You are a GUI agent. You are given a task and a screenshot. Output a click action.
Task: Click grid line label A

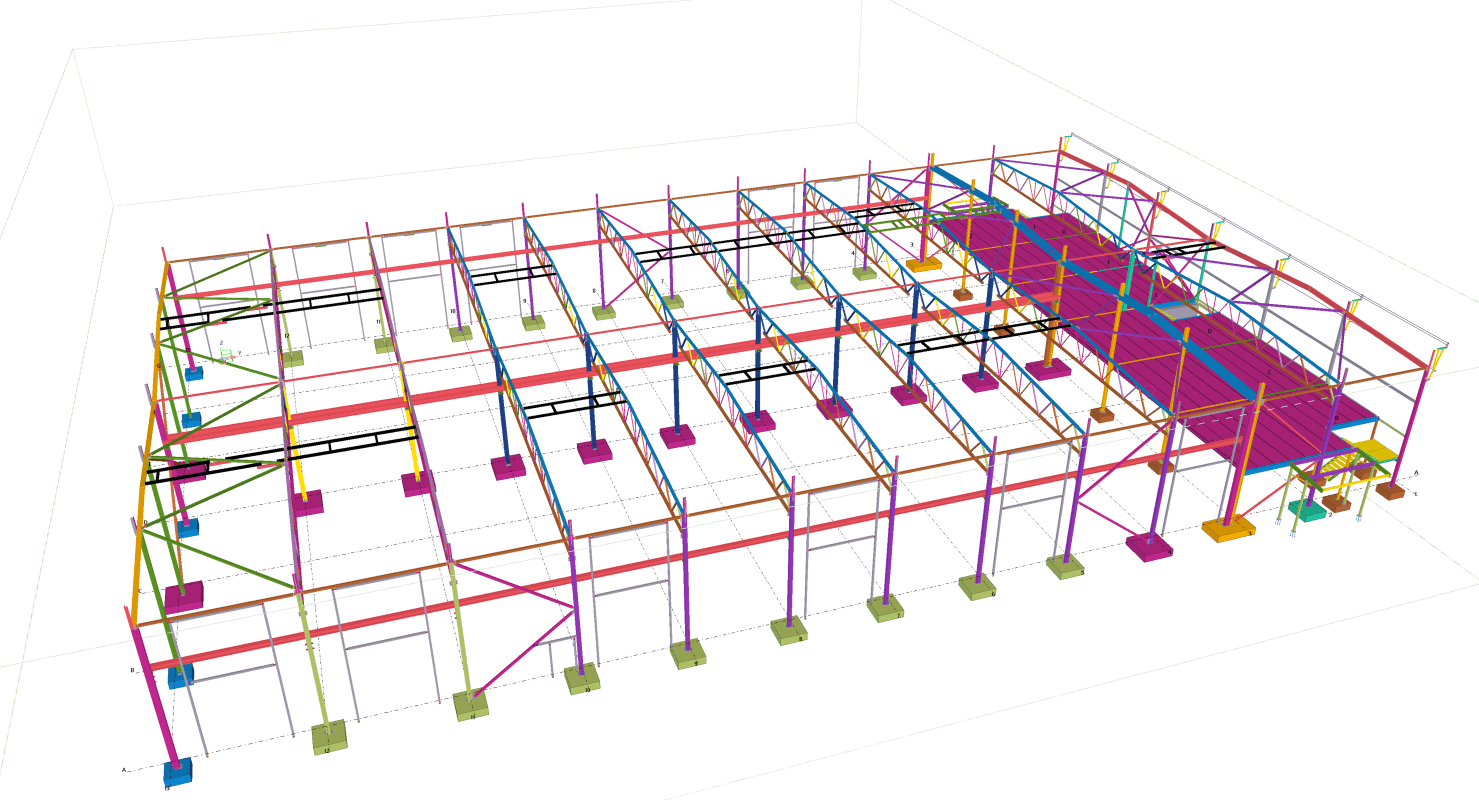(124, 770)
